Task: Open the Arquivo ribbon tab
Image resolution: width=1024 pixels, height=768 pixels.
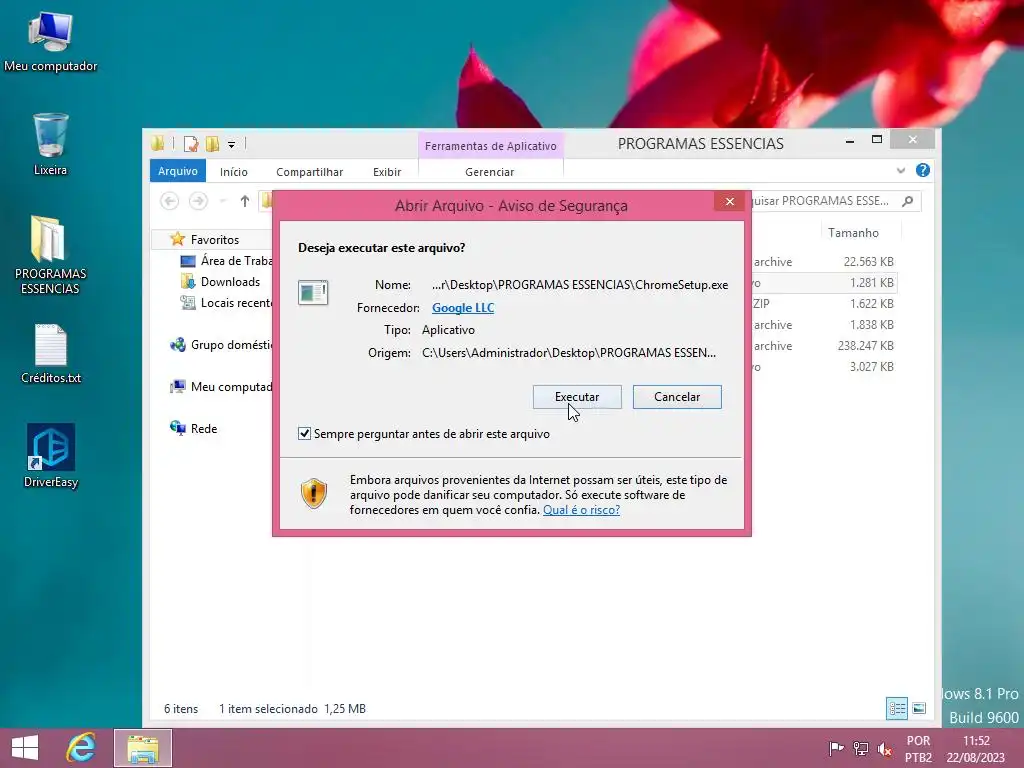Action: [x=178, y=171]
